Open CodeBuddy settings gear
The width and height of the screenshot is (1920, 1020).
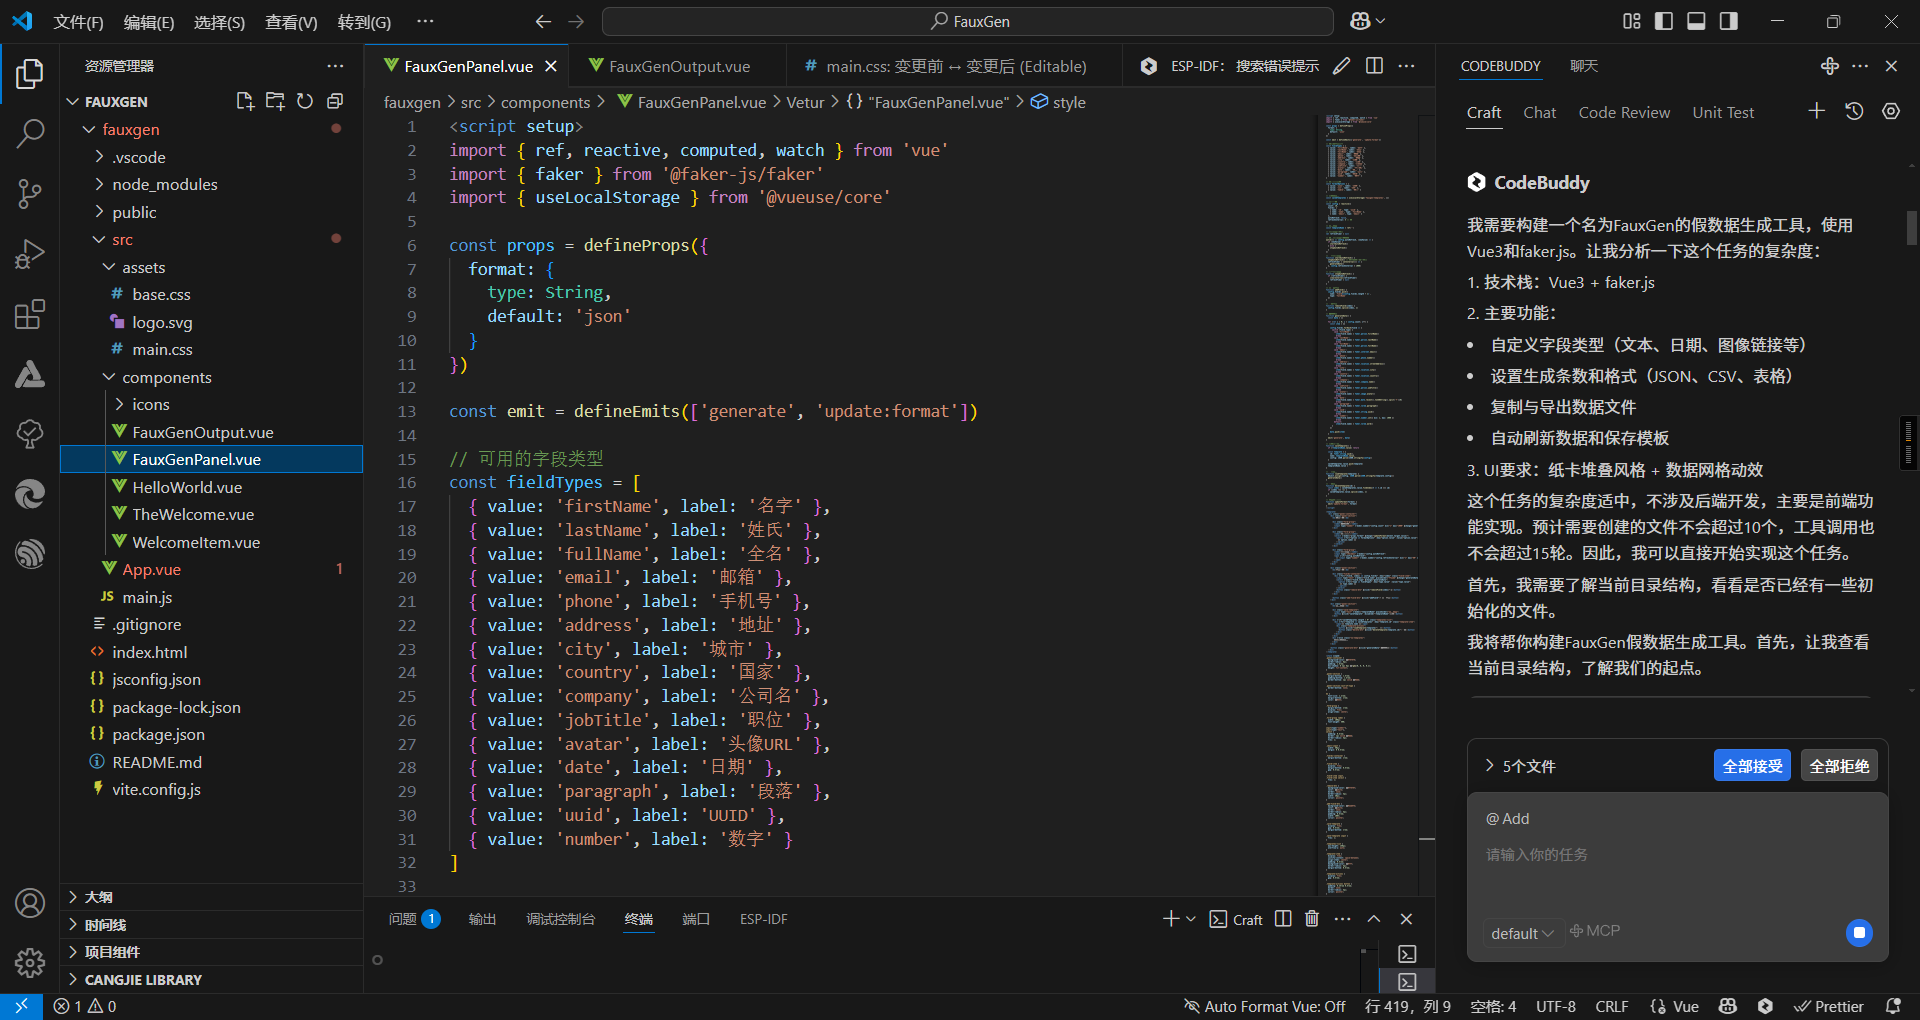tap(1891, 111)
